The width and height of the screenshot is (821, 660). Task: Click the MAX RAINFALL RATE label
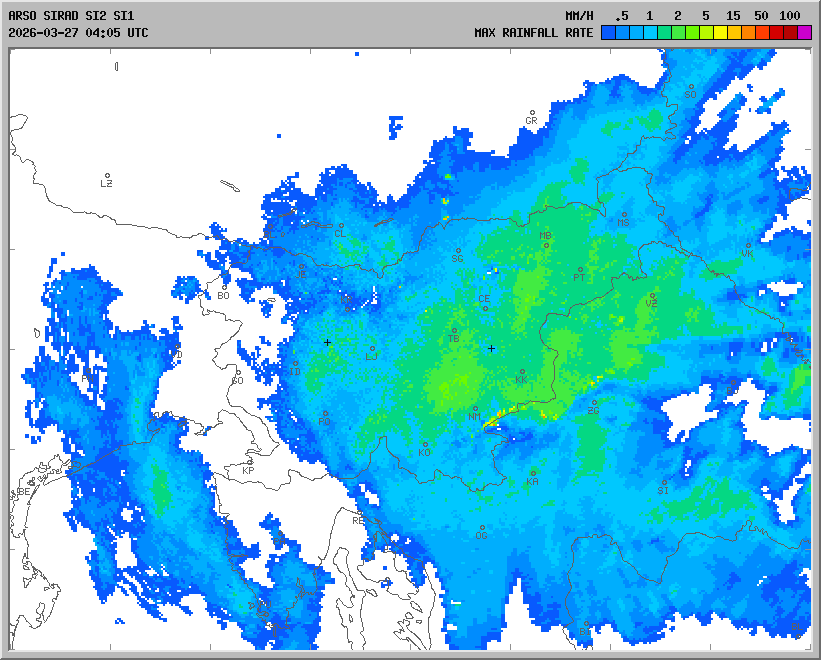[534, 33]
